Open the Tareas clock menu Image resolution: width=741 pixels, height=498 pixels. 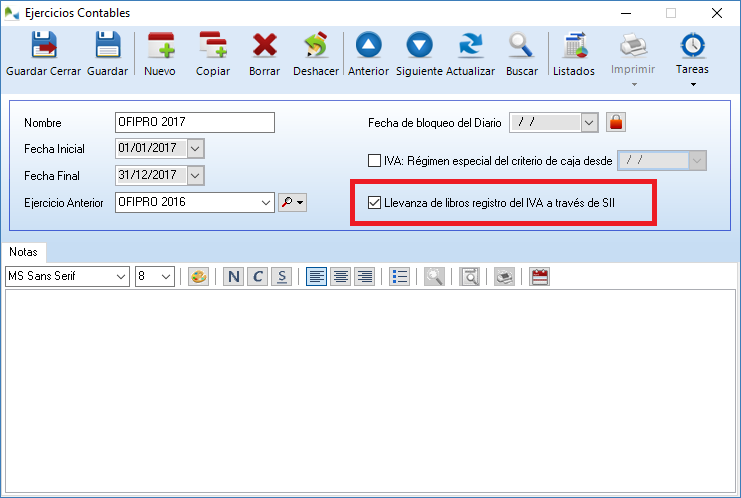click(692, 45)
